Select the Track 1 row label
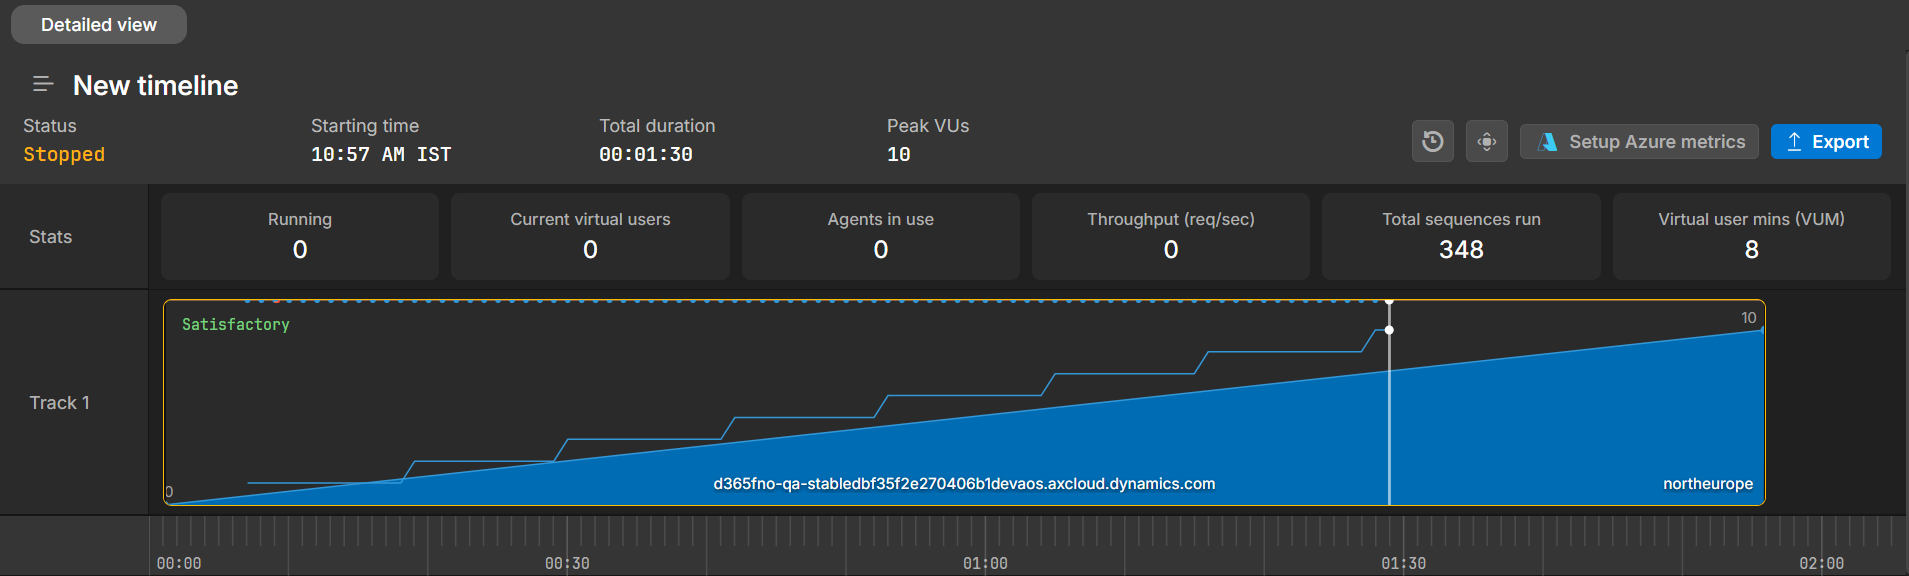This screenshot has height=576, width=1909. coord(59,403)
